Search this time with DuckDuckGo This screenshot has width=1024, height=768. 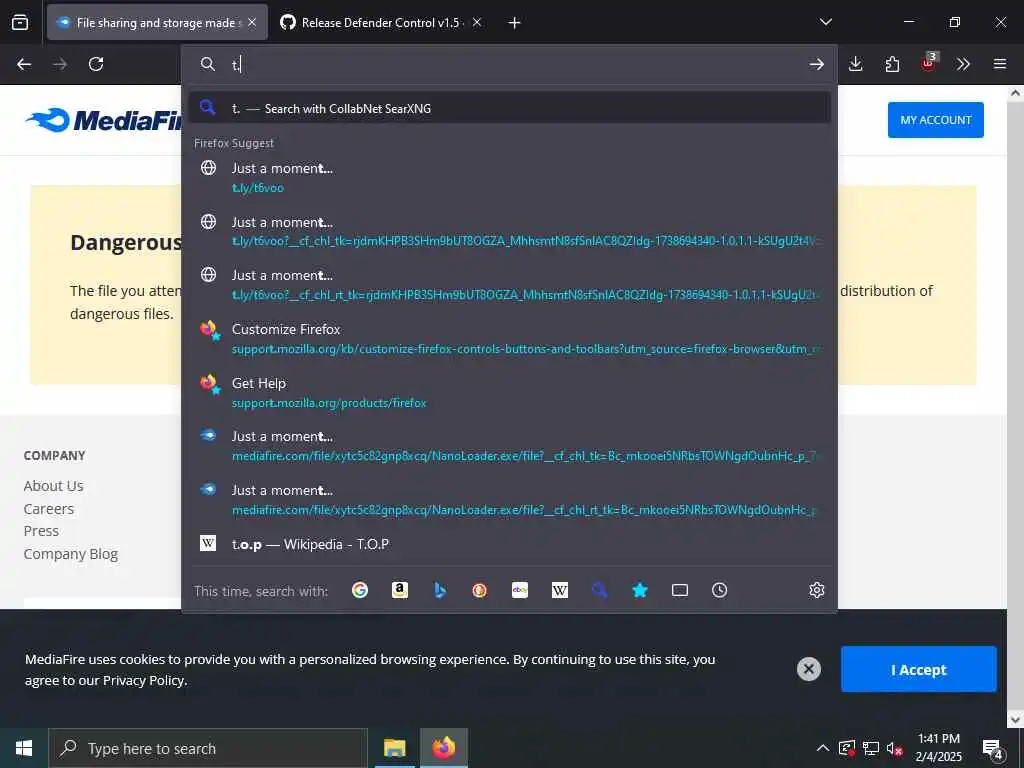pyautogui.click(x=479, y=590)
